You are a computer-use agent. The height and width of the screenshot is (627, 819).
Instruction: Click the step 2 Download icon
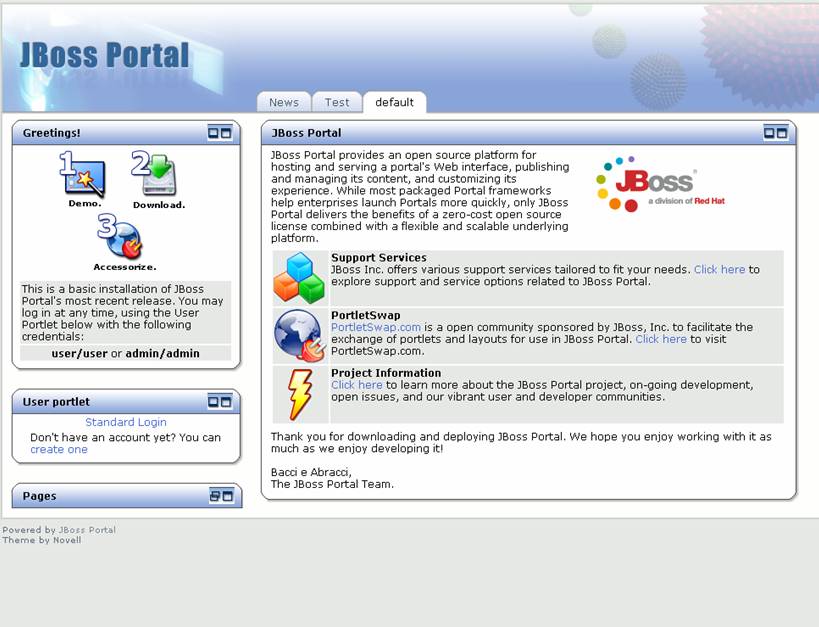(x=158, y=180)
